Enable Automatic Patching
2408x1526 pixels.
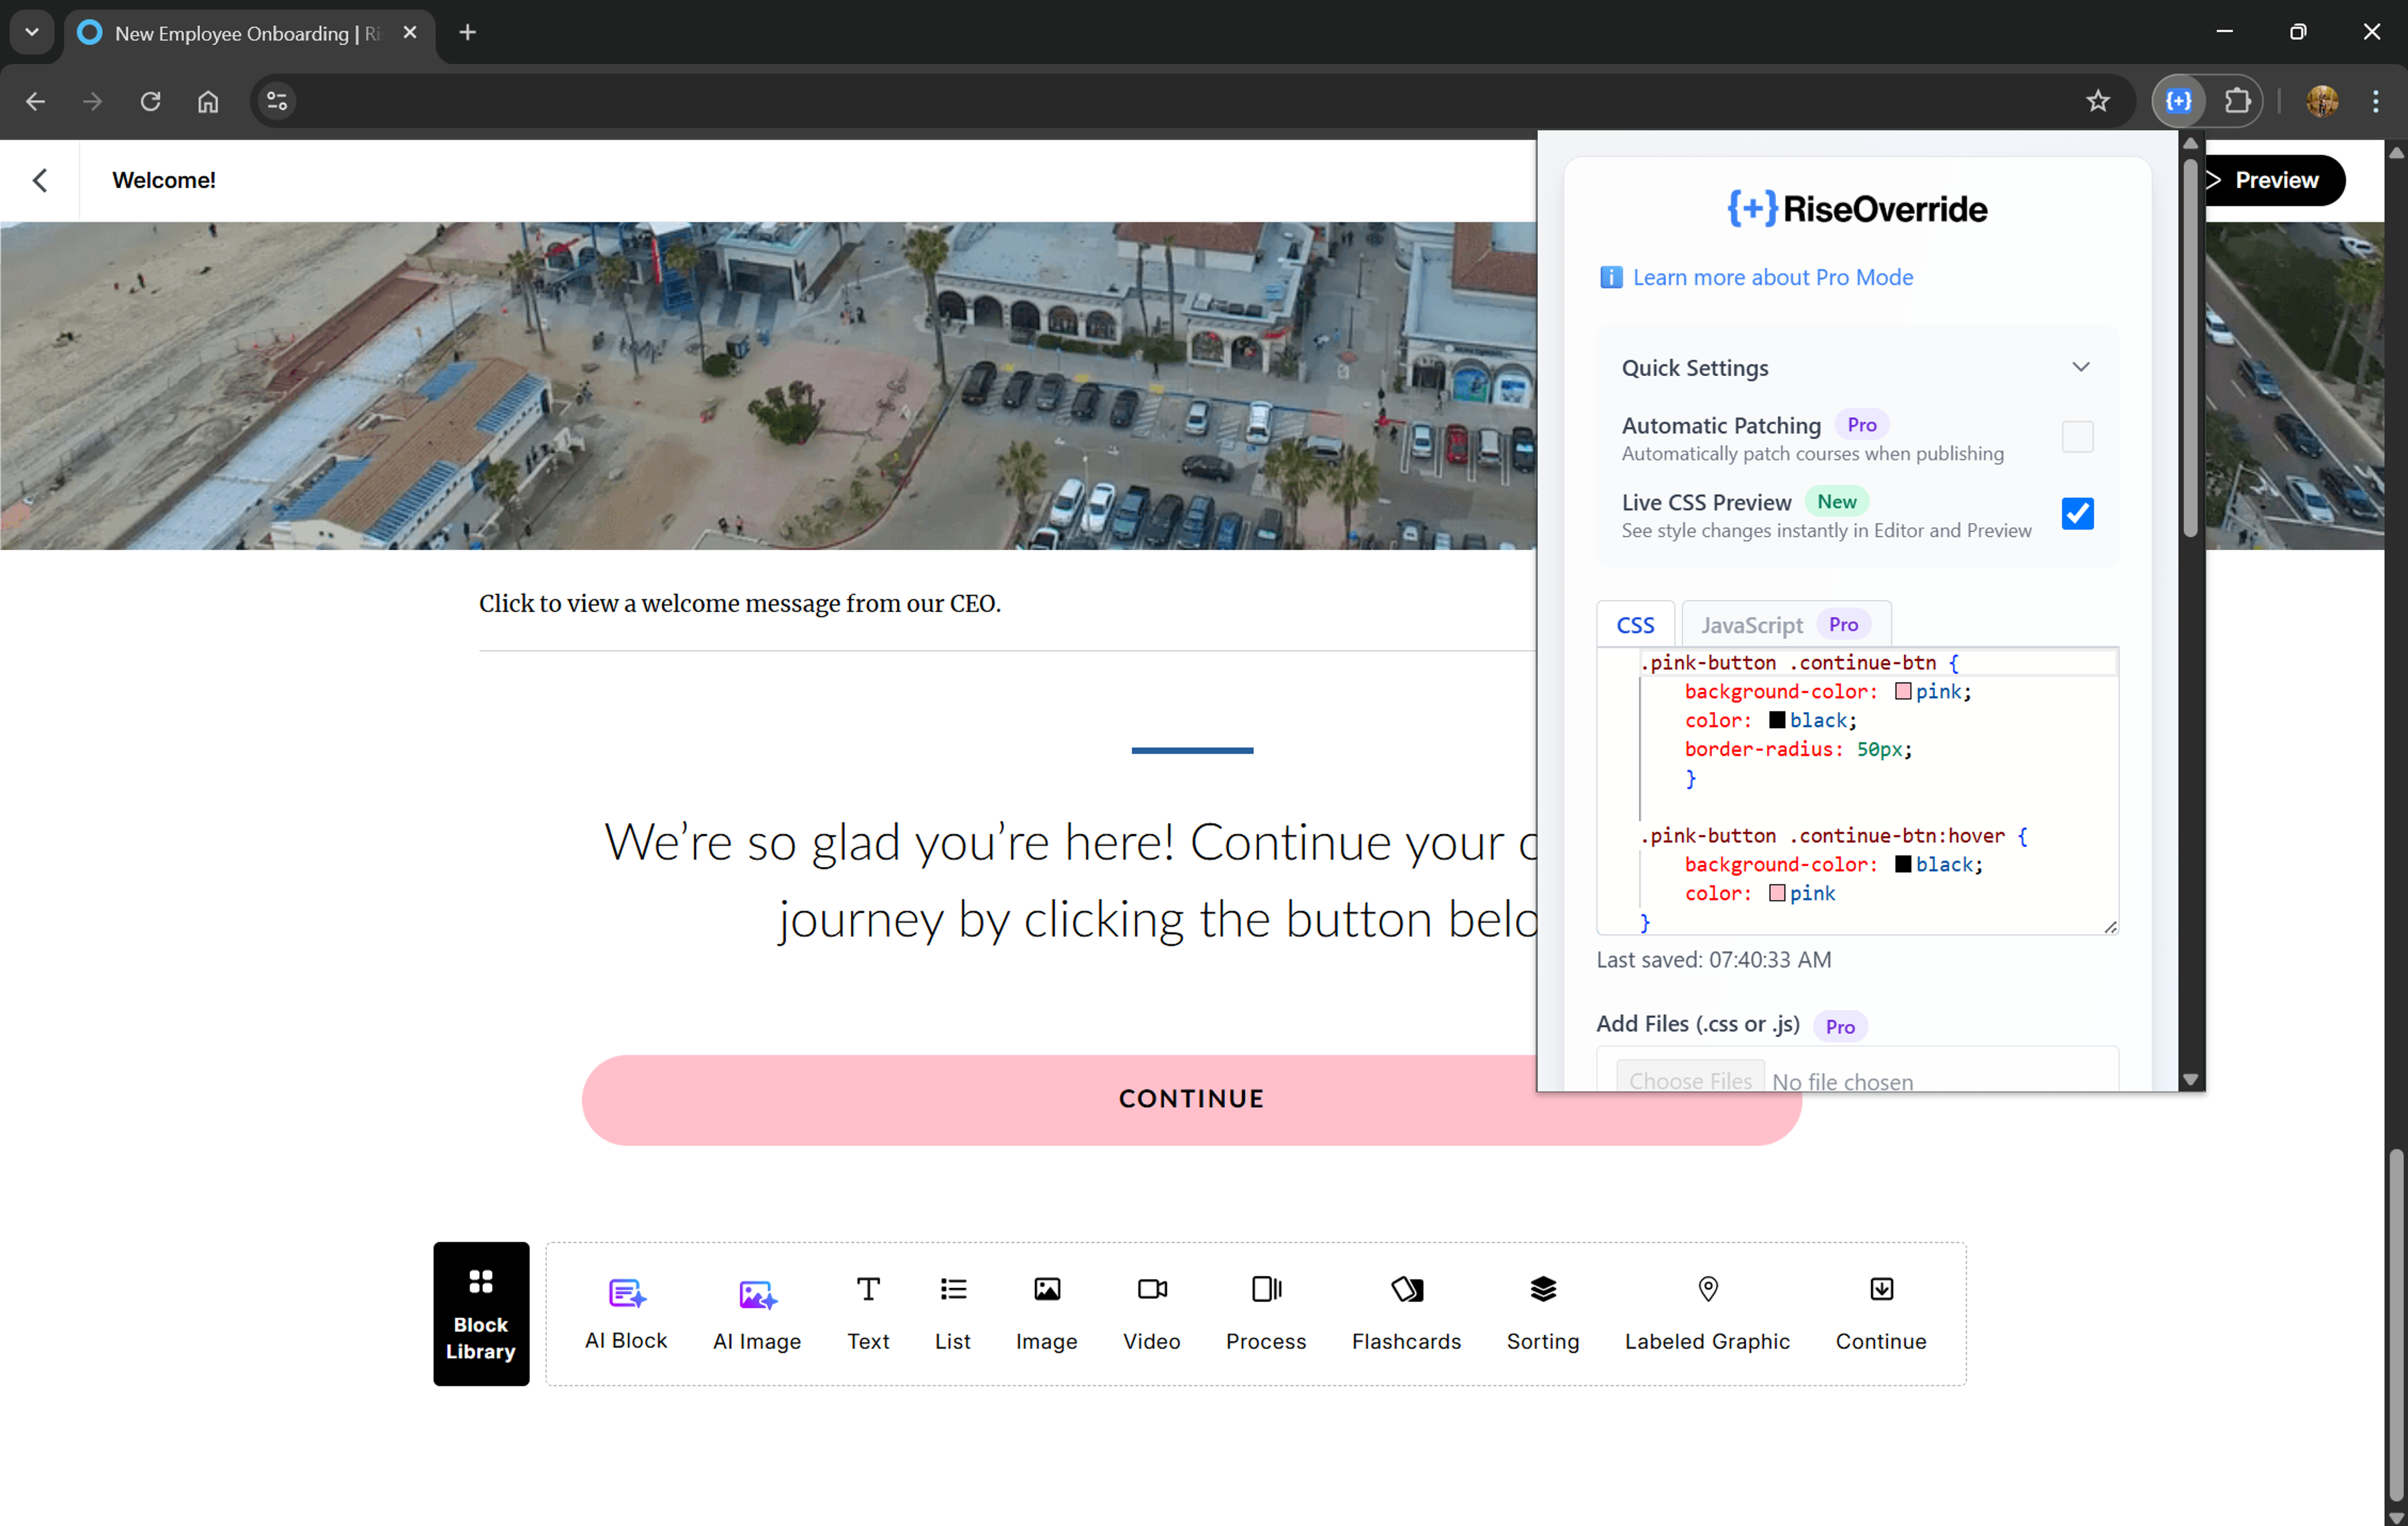[x=2078, y=437]
